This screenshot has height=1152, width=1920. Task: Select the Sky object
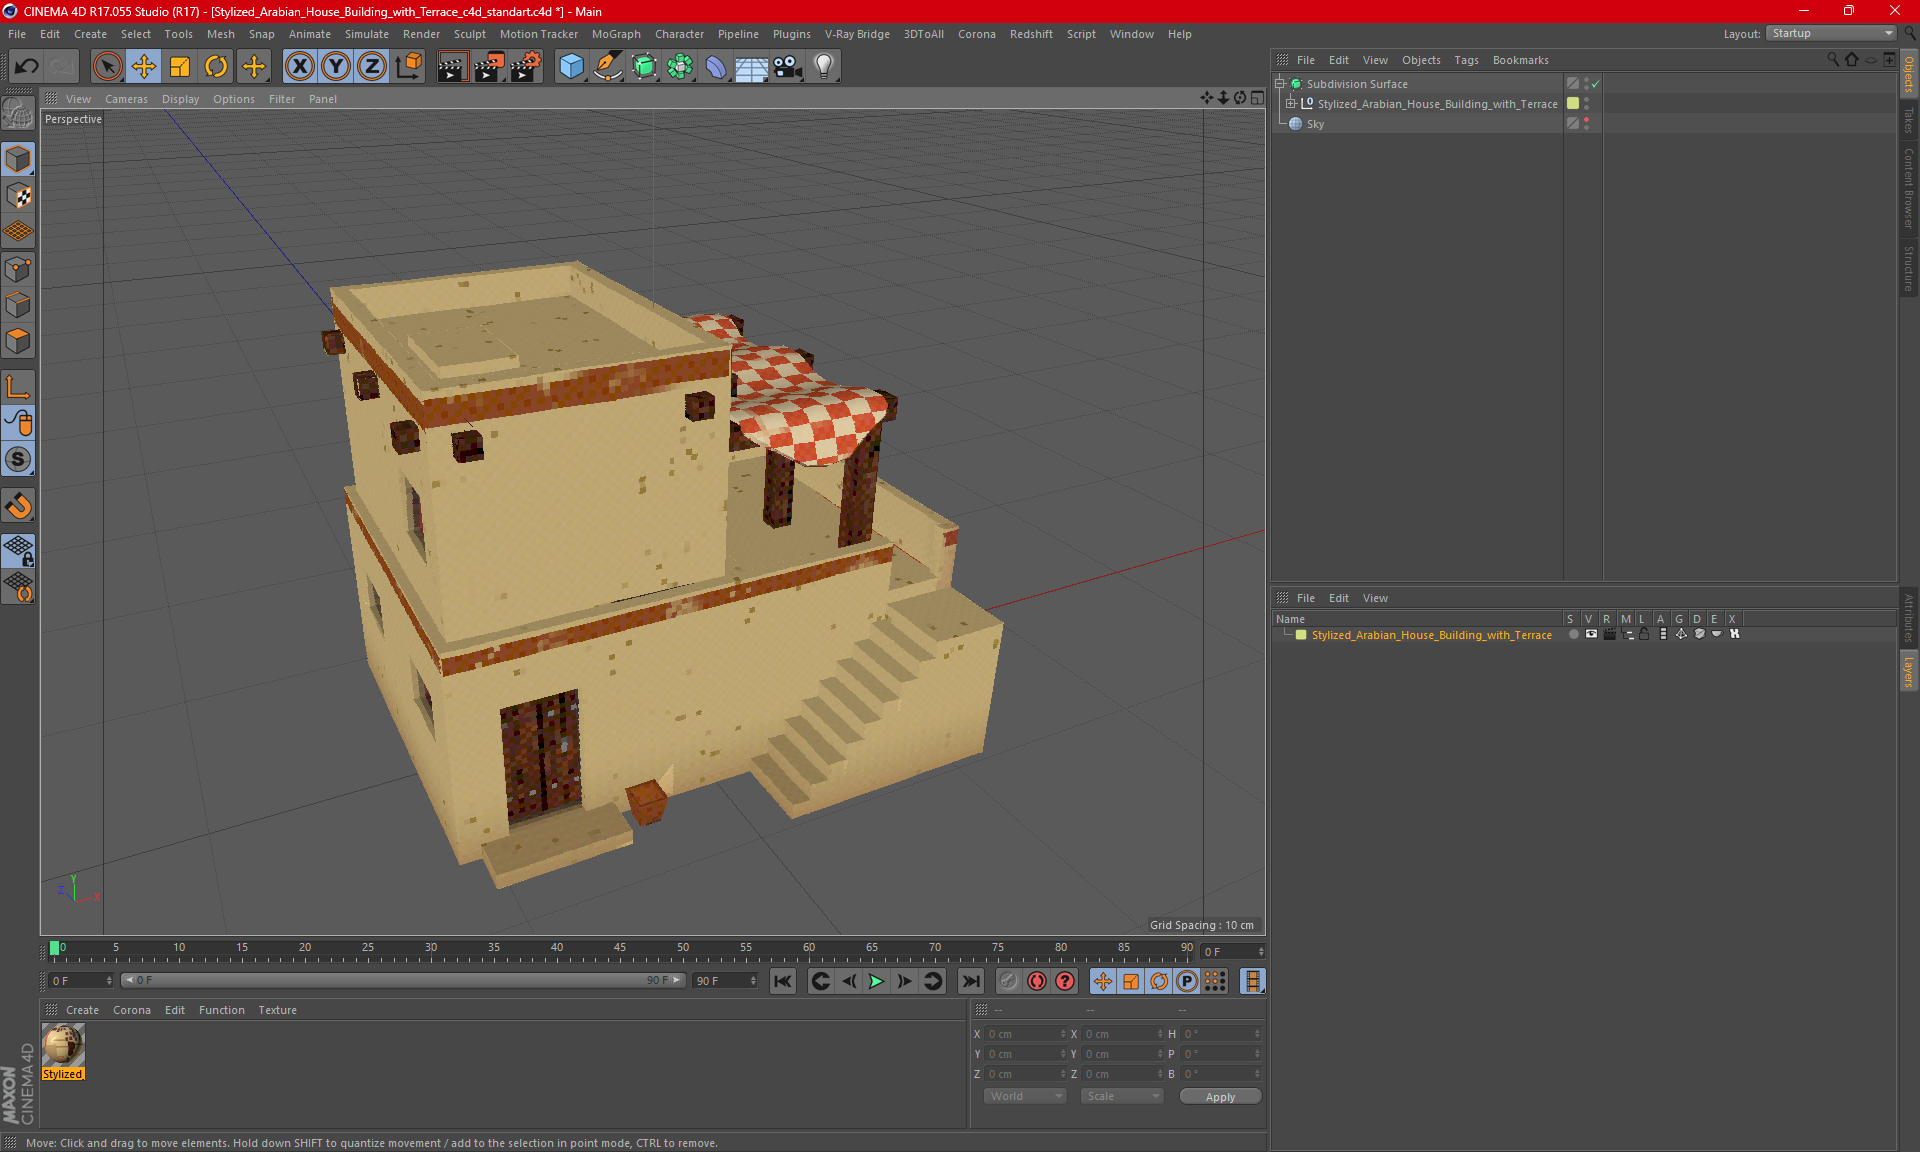[1314, 124]
